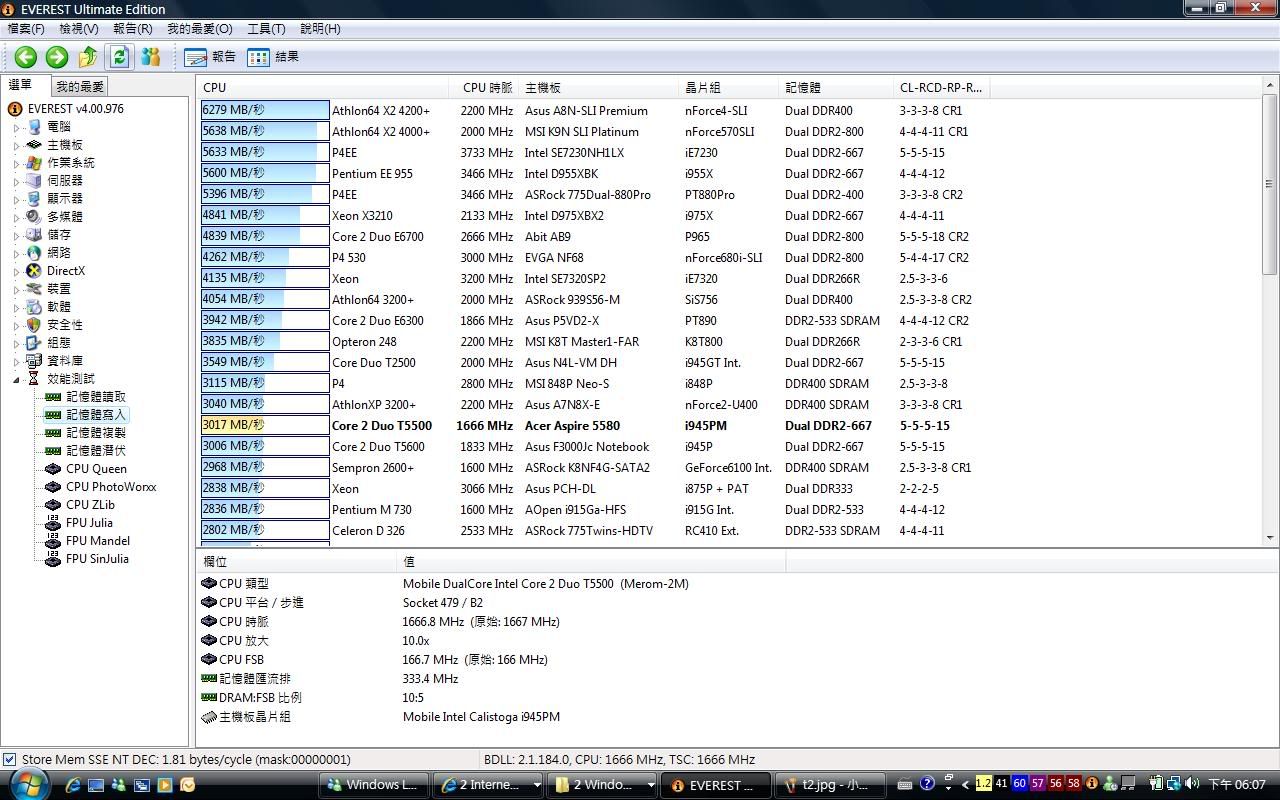Click the 安全性 security shield icon

click(34, 325)
